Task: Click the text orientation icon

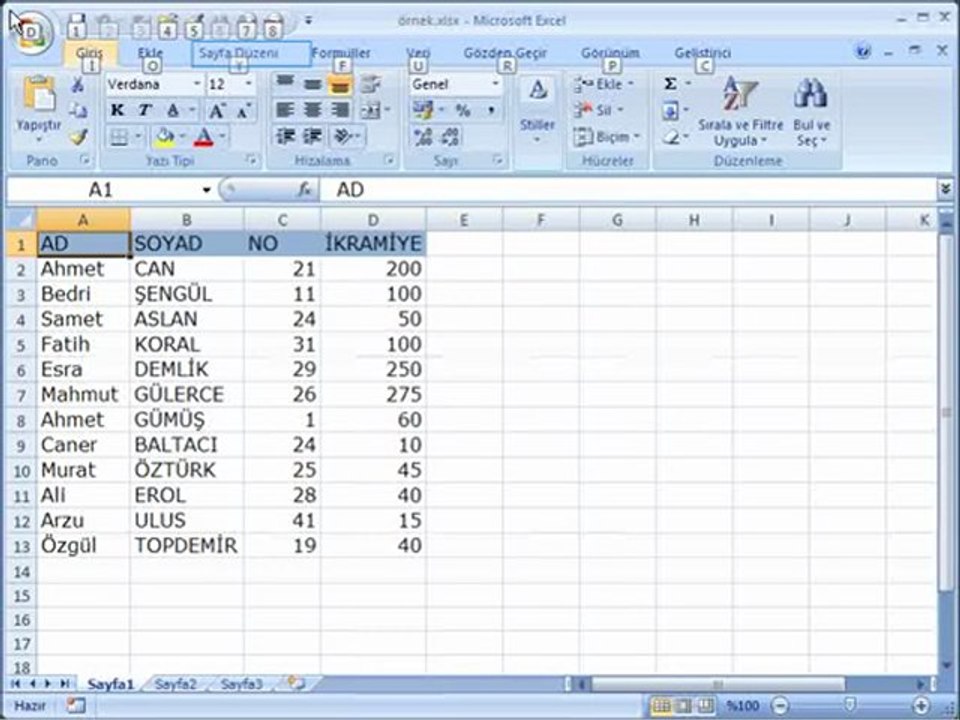Action: 344,136
